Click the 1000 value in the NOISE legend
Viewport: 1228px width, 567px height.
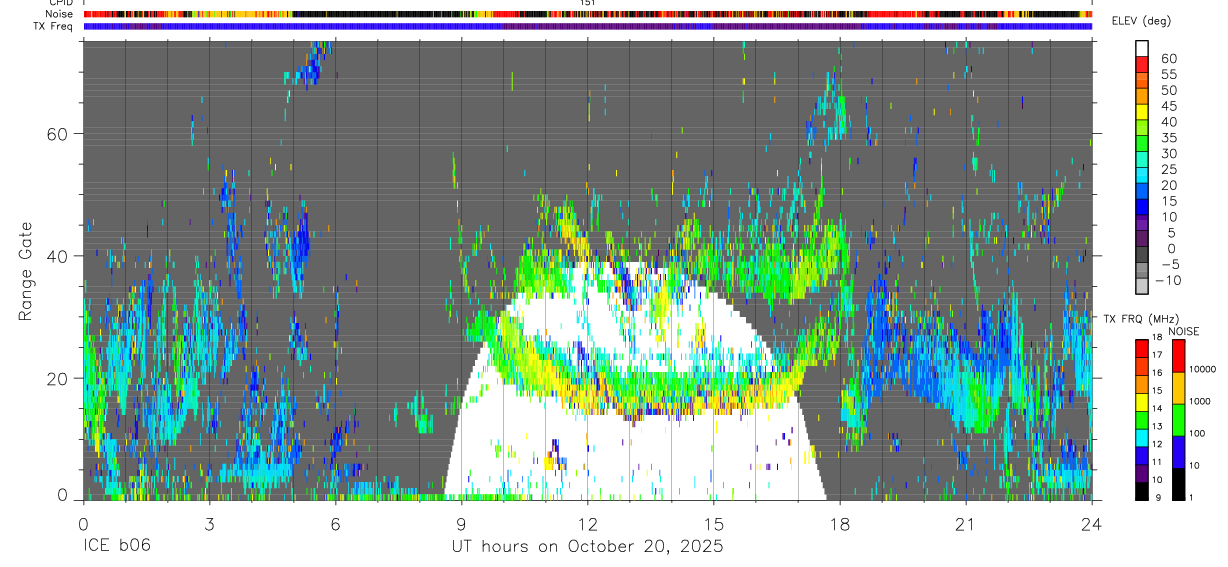[1199, 401]
